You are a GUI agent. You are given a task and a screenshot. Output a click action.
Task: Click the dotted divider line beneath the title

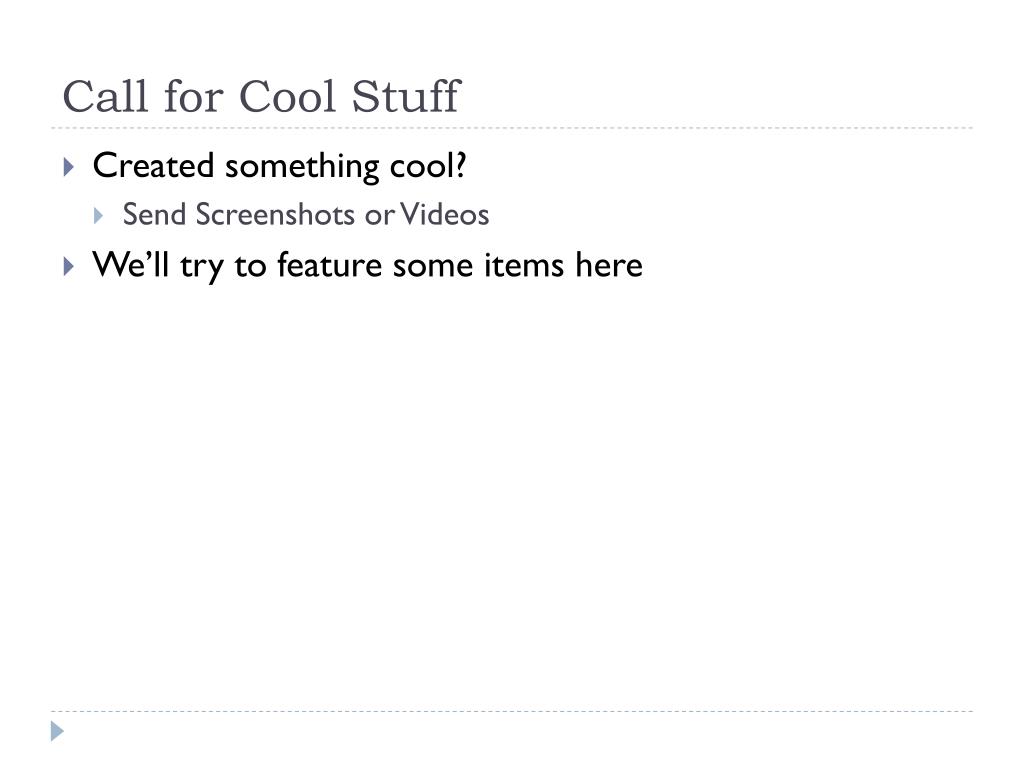(512, 128)
